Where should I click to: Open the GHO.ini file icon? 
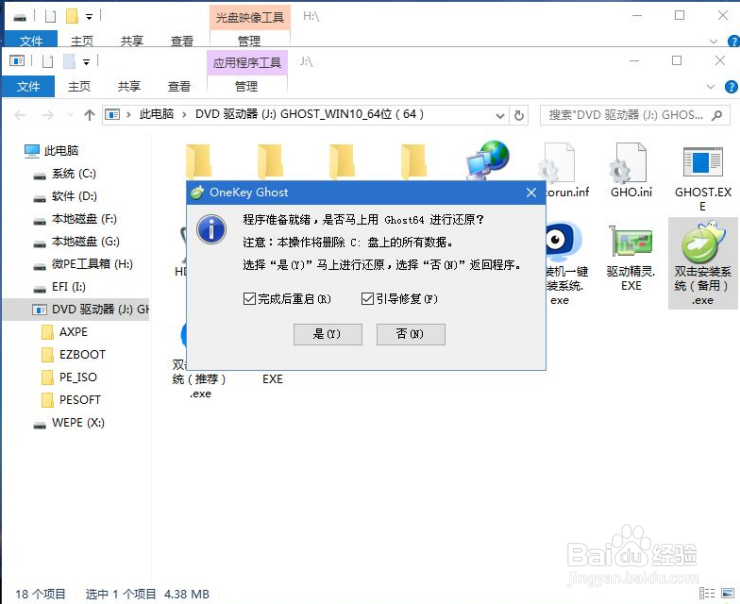631,170
